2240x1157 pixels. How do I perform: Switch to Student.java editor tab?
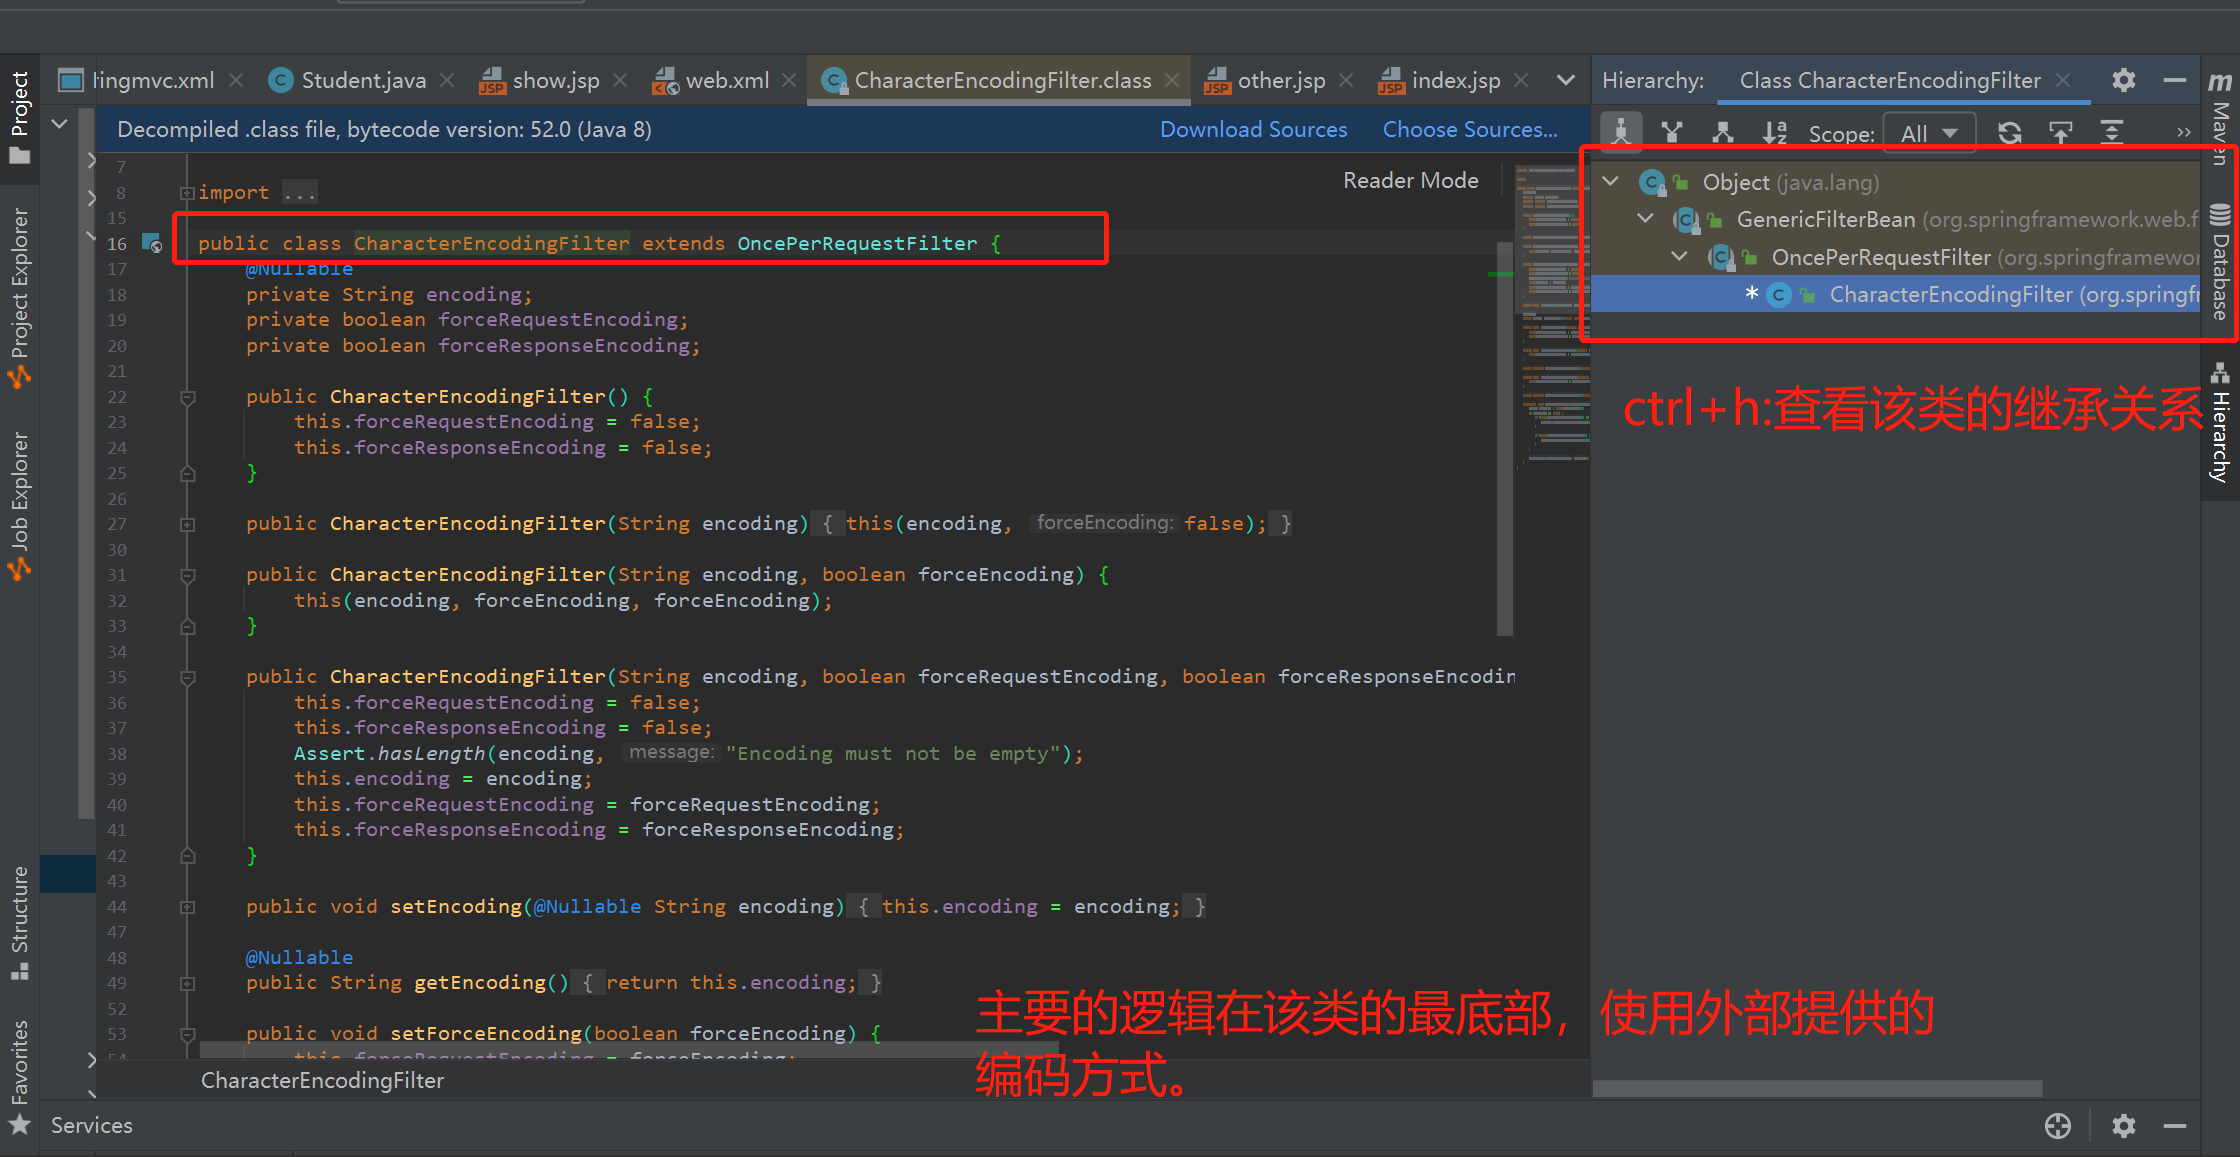[x=362, y=80]
